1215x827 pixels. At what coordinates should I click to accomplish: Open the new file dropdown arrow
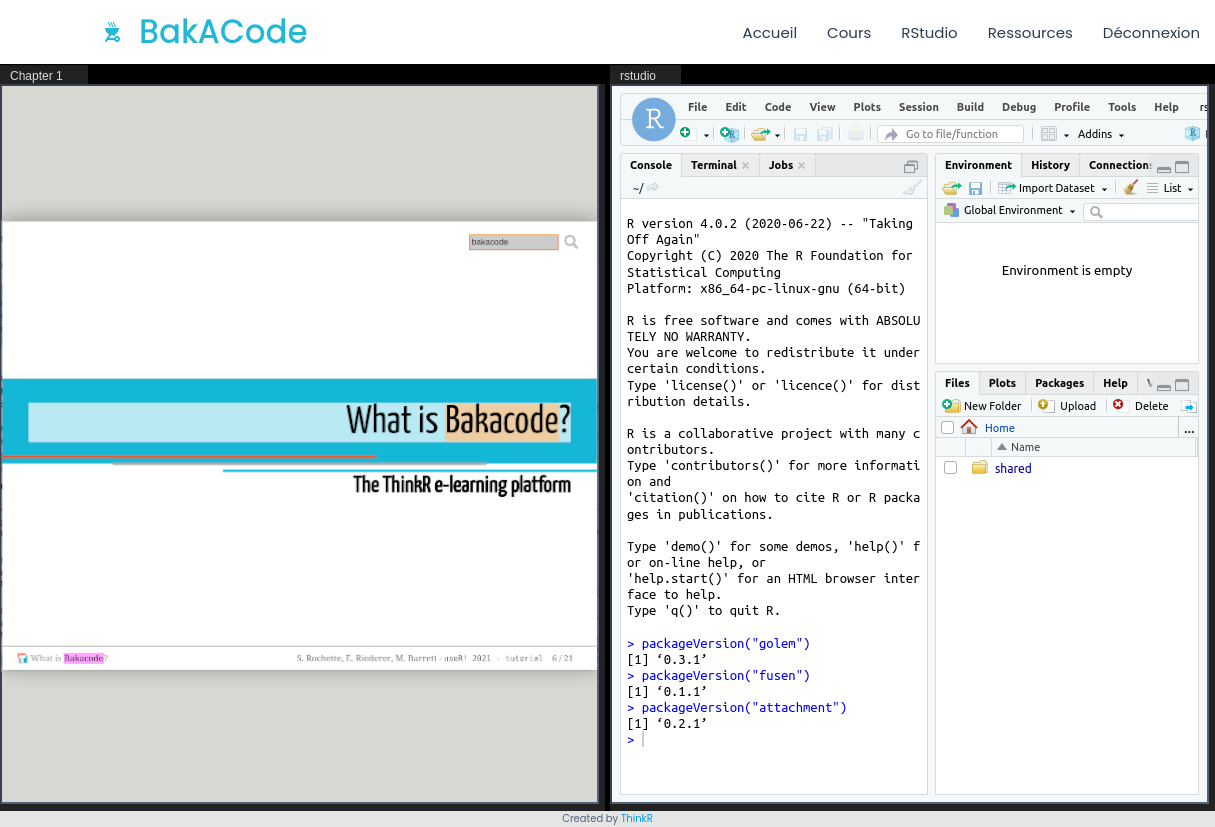(x=706, y=135)
